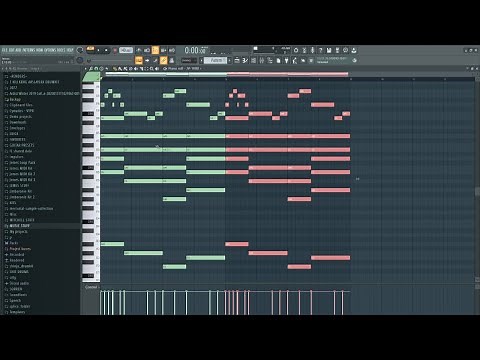Toggle the metronome icon
Viewport: 480px width, 360px height.
point(139,50)
